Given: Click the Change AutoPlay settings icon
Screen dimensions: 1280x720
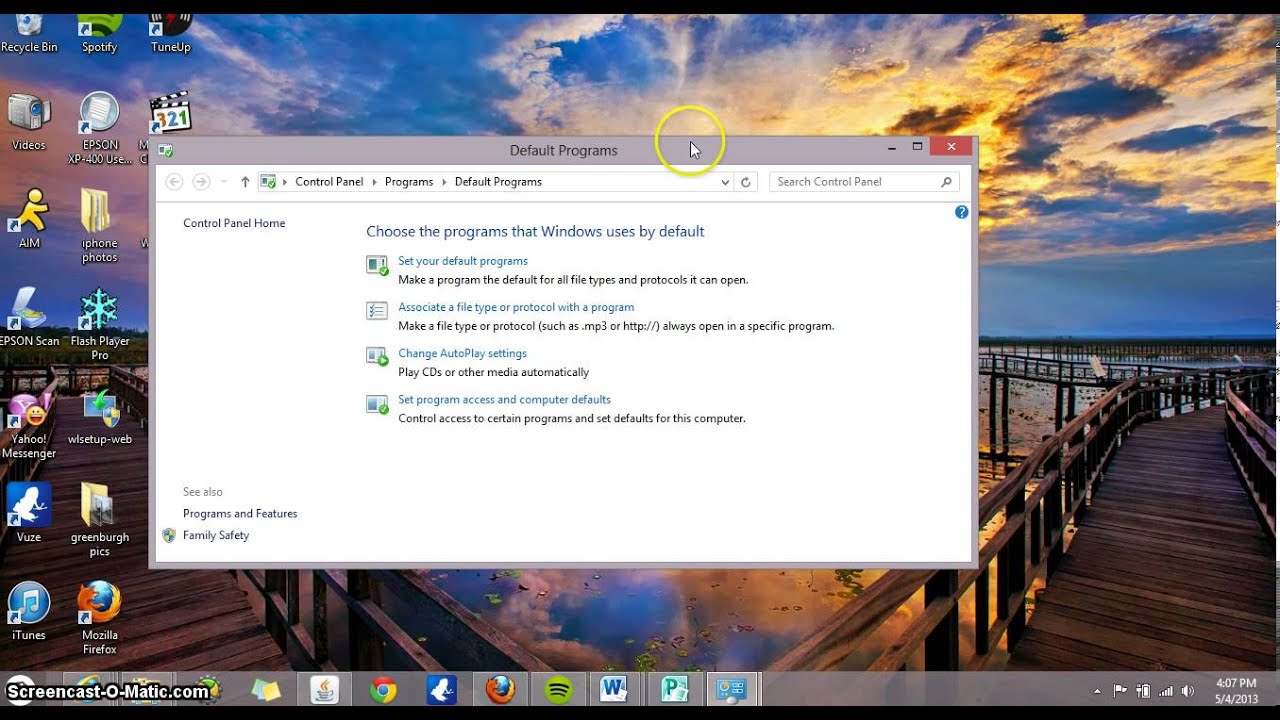Looking at the screenshot, I should 377,357.
